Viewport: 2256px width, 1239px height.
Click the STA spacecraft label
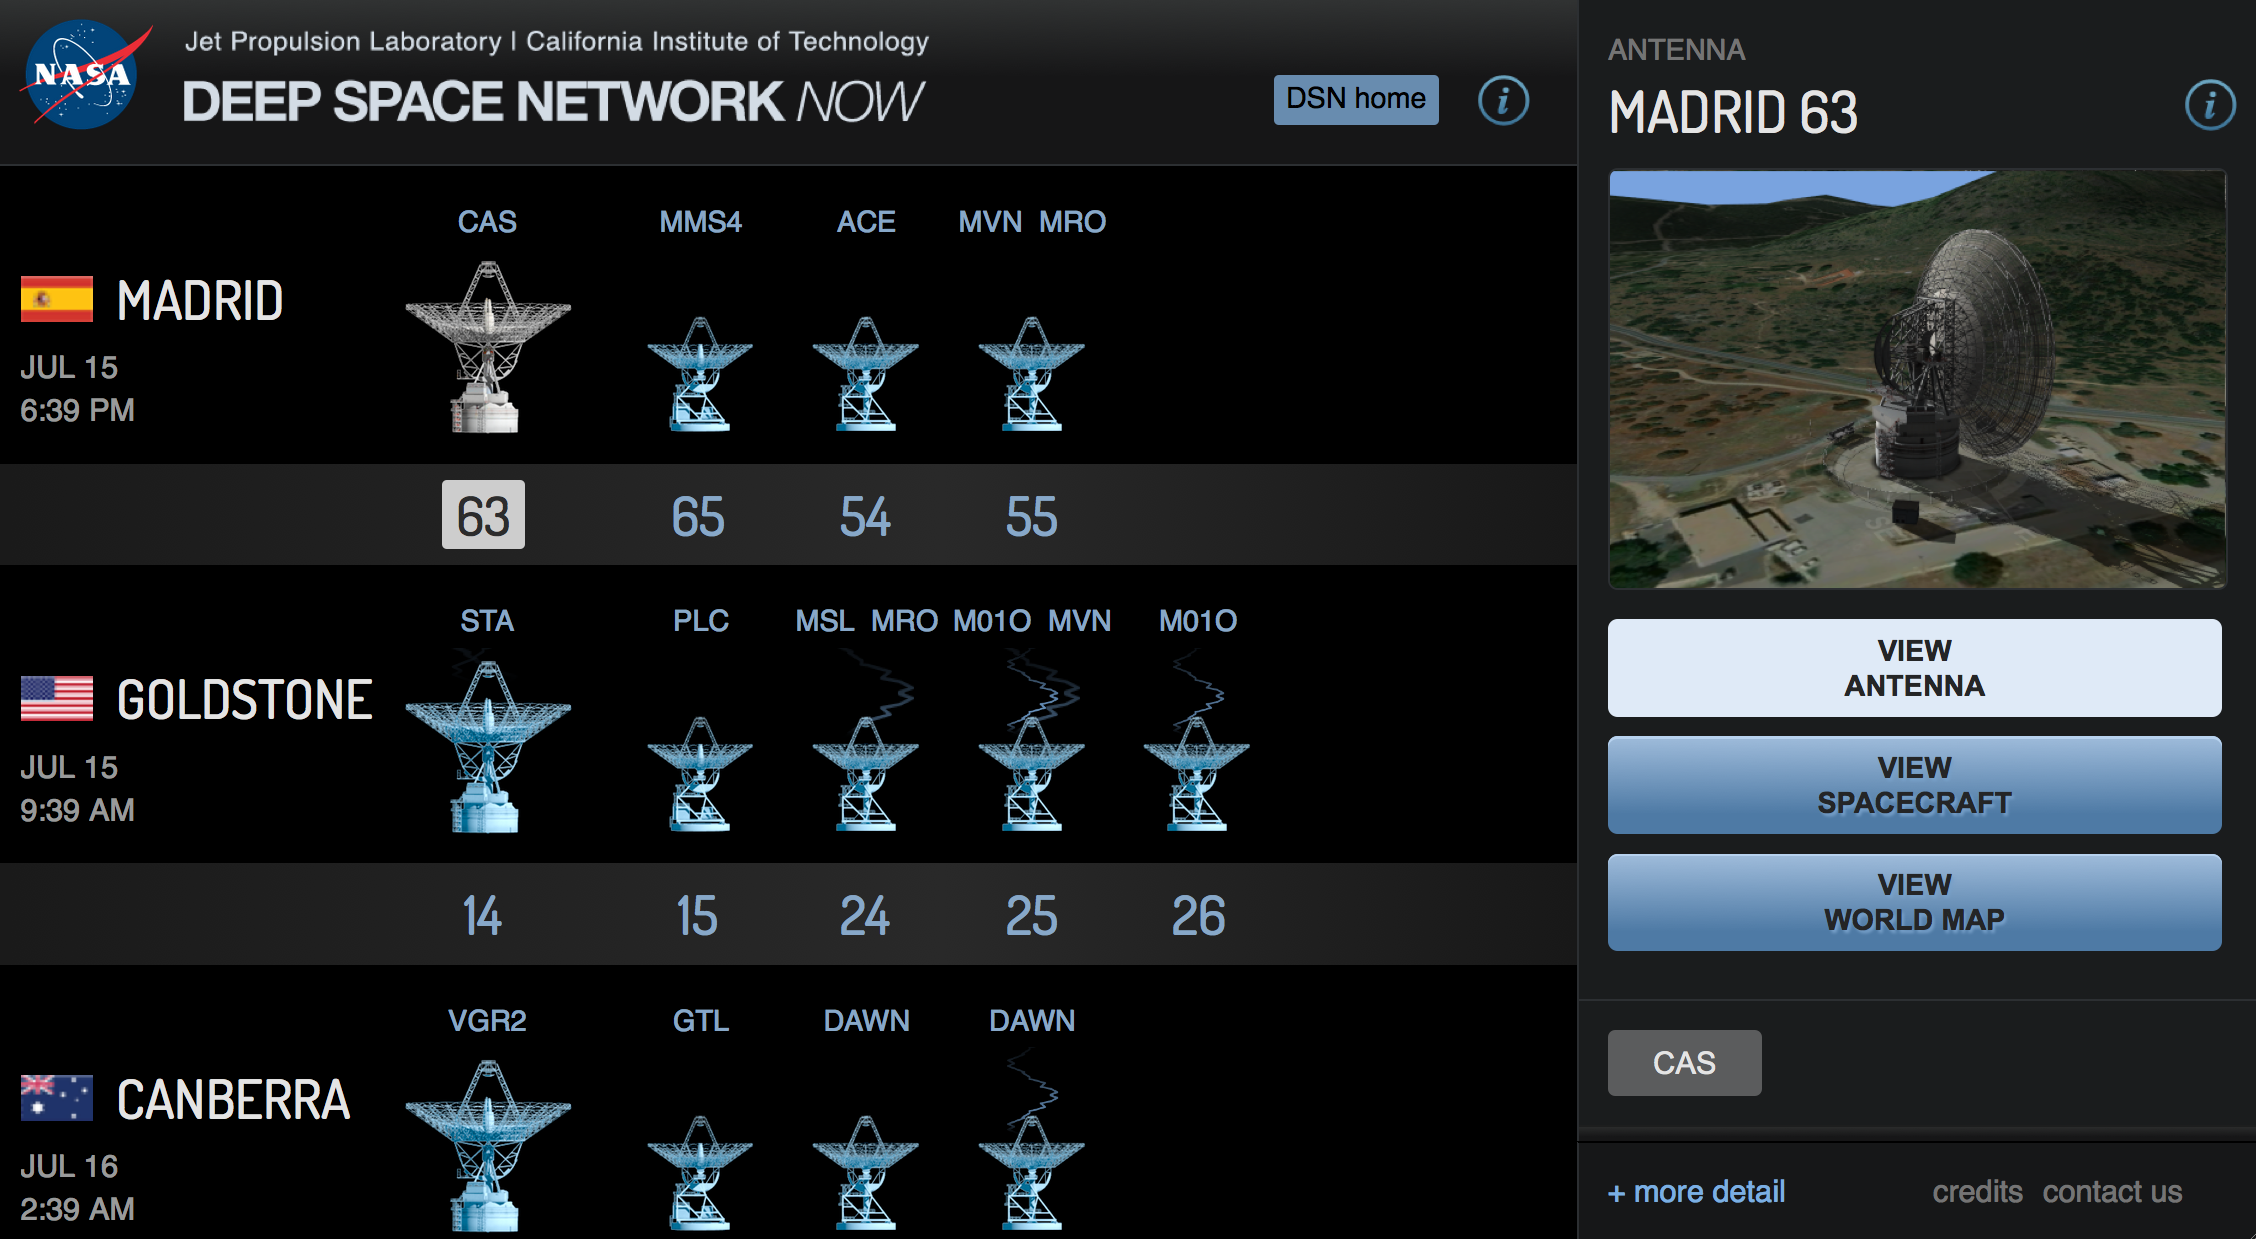487,621
